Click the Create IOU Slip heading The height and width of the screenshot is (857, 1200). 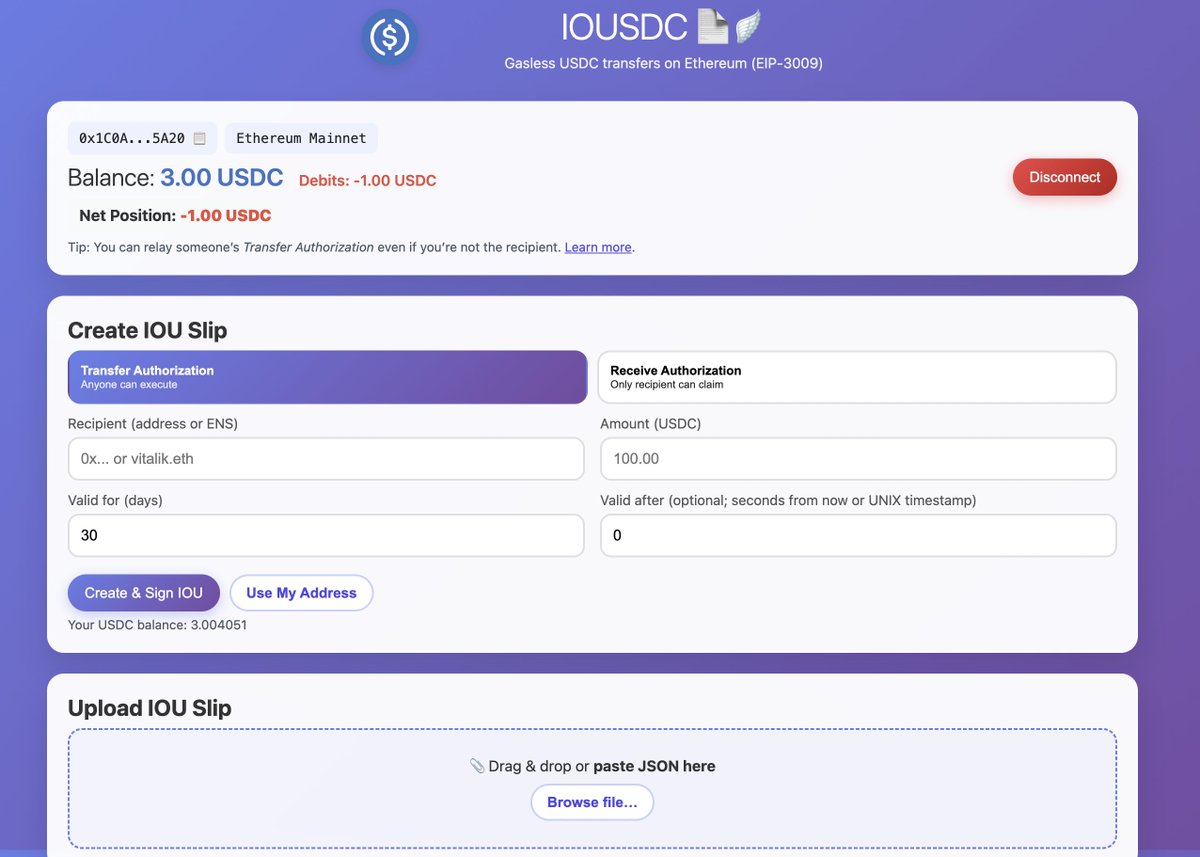(148, 330)
